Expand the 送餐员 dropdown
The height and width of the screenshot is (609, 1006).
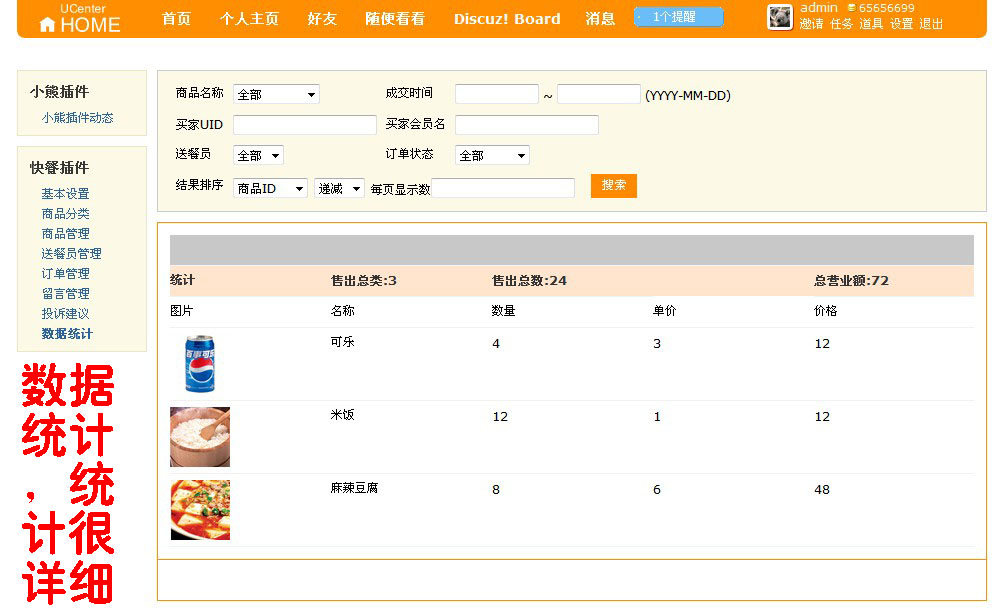(258, 155)
